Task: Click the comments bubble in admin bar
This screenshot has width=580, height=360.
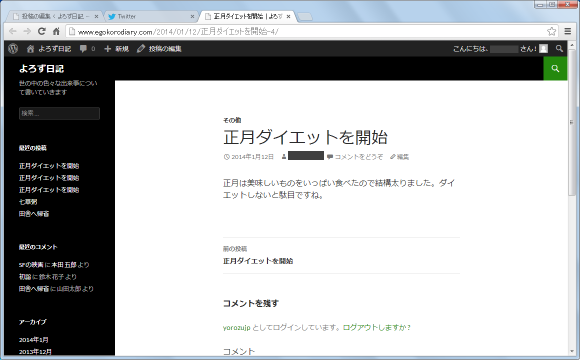Action: pos(87,48)
